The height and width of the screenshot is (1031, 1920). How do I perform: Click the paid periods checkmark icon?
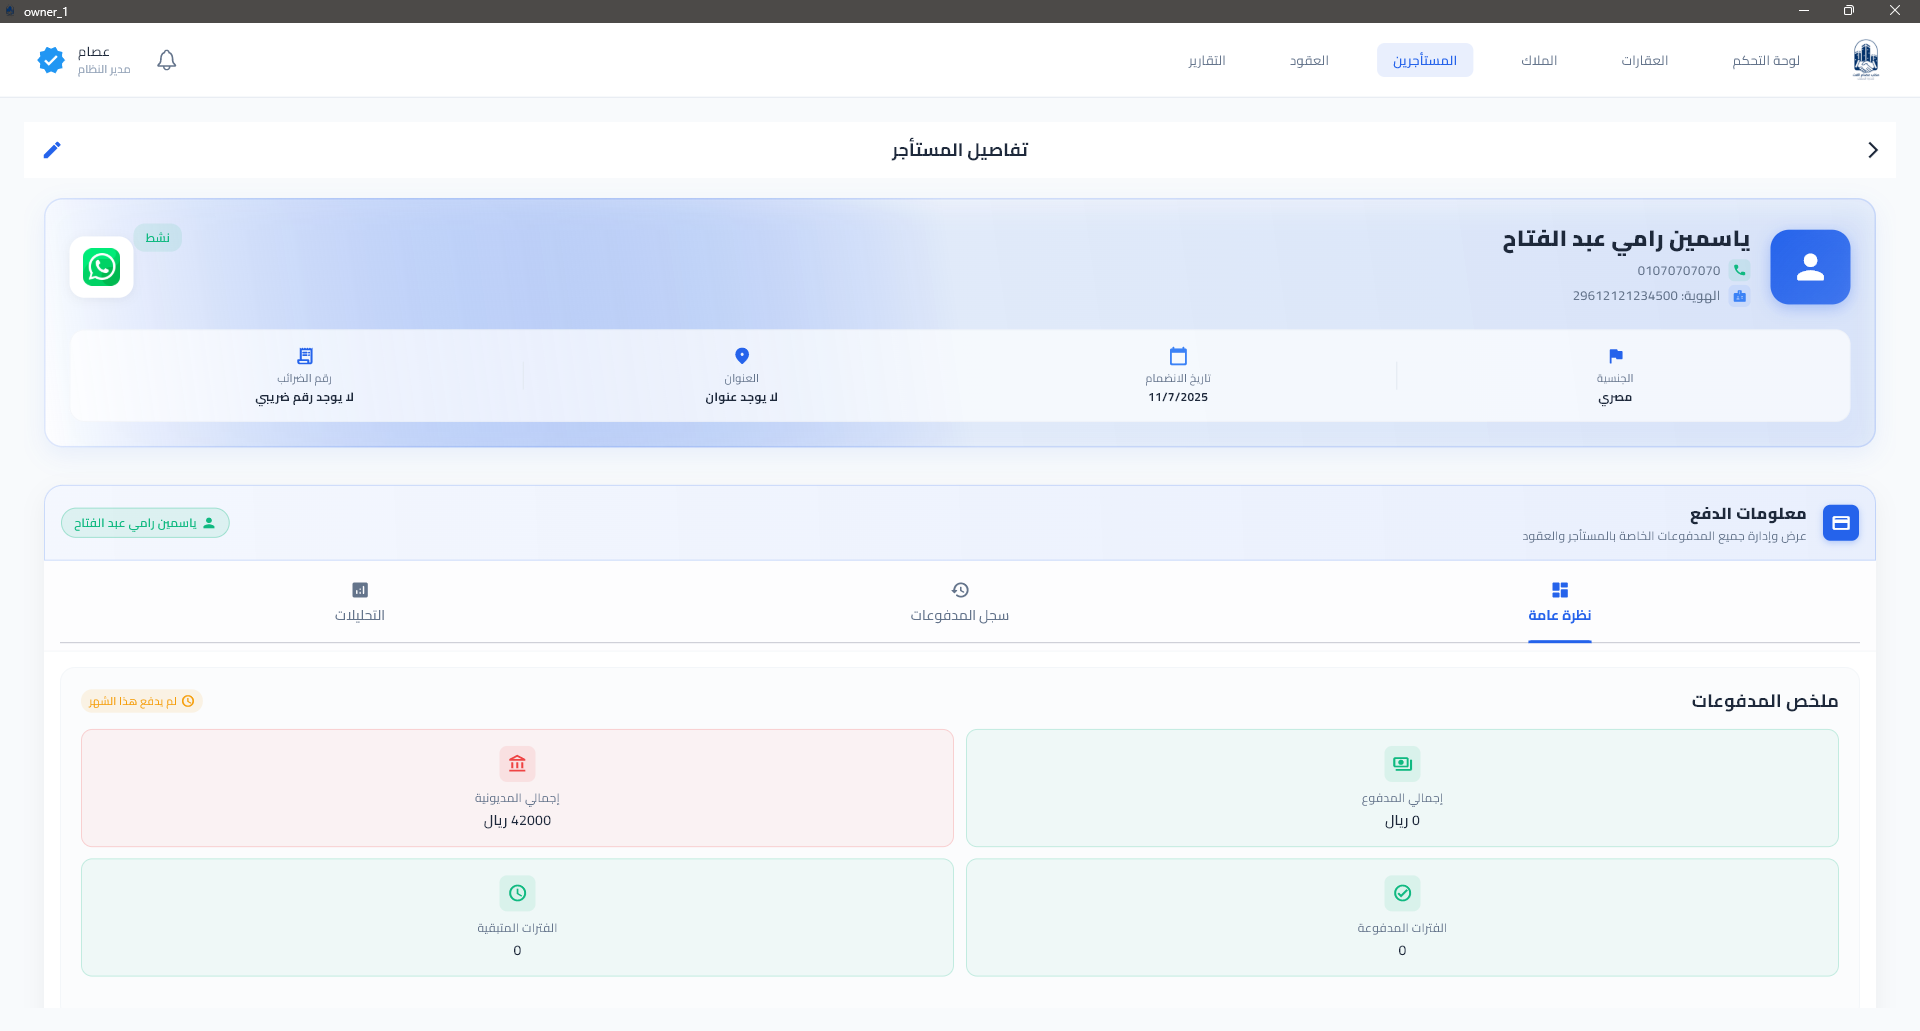(1402, 893)
